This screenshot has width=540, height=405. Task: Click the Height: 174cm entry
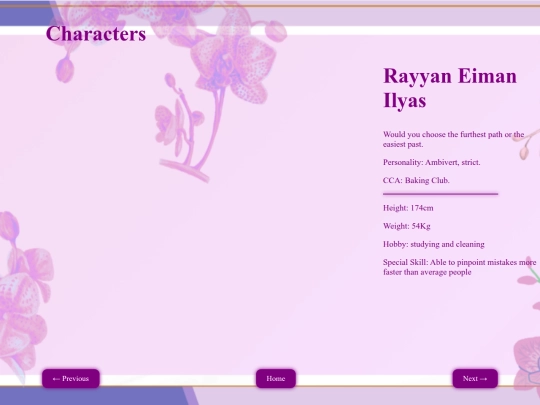click(x=408, y=208)
